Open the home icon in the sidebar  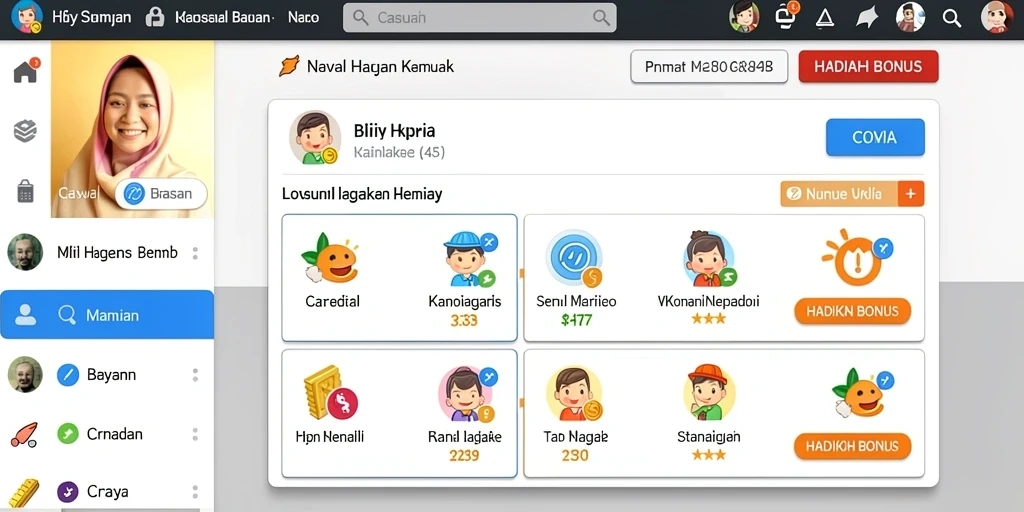pyautogui.click(x=25, y=70)
